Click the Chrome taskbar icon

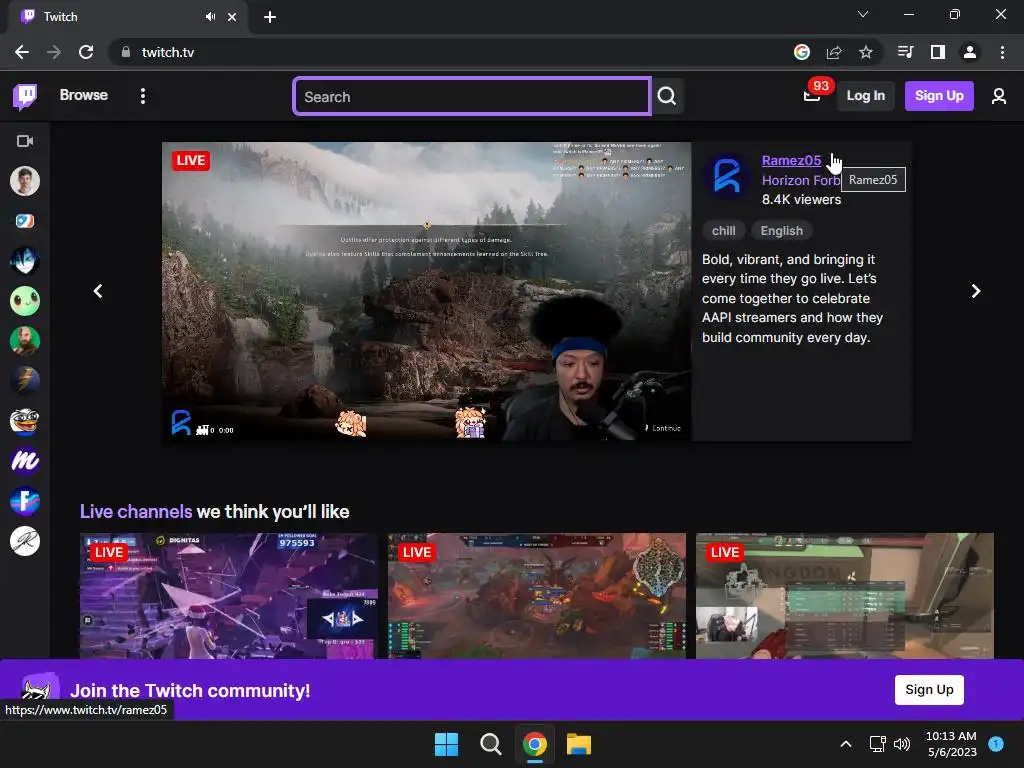coord(535,744)
